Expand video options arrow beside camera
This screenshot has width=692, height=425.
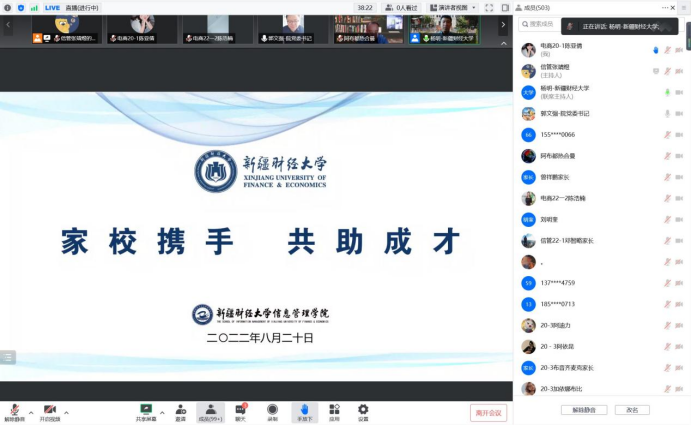click(x=66, y=412)
